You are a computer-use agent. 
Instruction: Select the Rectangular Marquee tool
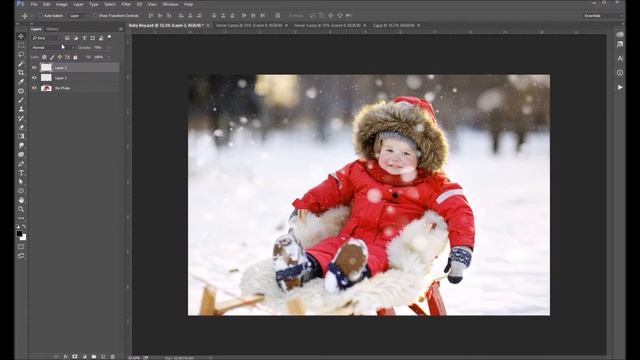[21, 45]
